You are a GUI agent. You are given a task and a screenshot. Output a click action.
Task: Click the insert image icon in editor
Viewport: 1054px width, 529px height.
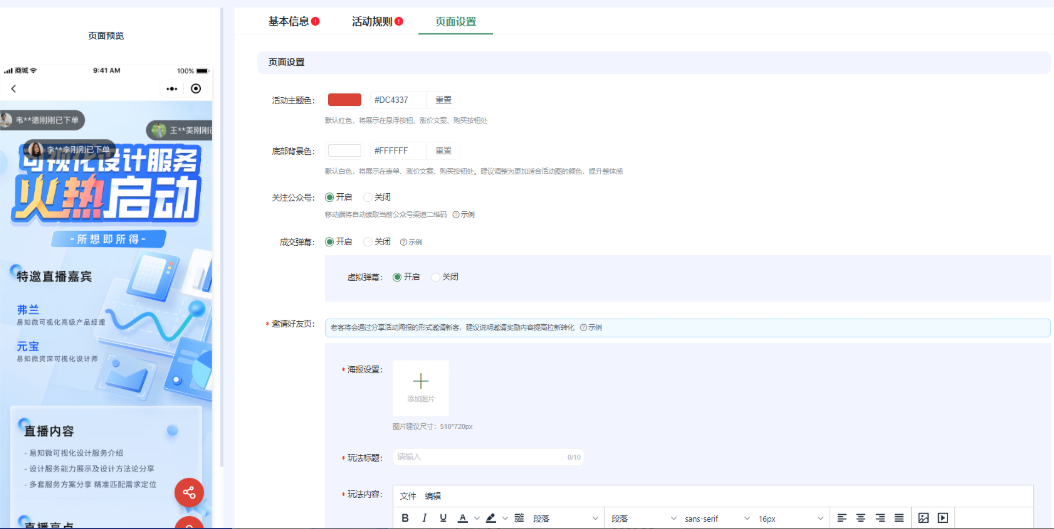[x=923, y=518]
